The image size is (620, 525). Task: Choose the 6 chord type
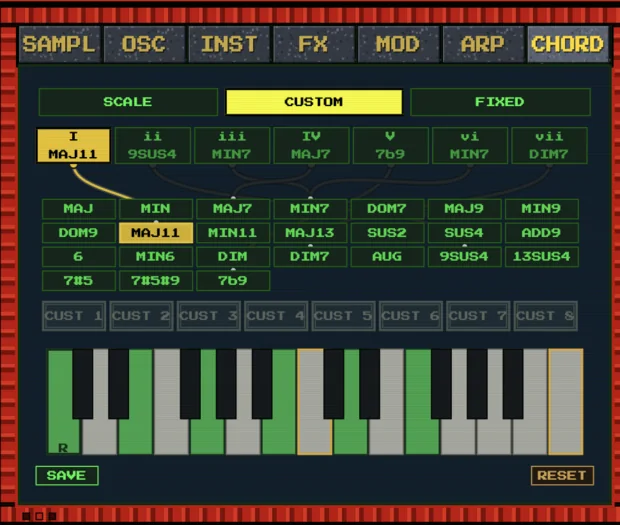point(79,257)
